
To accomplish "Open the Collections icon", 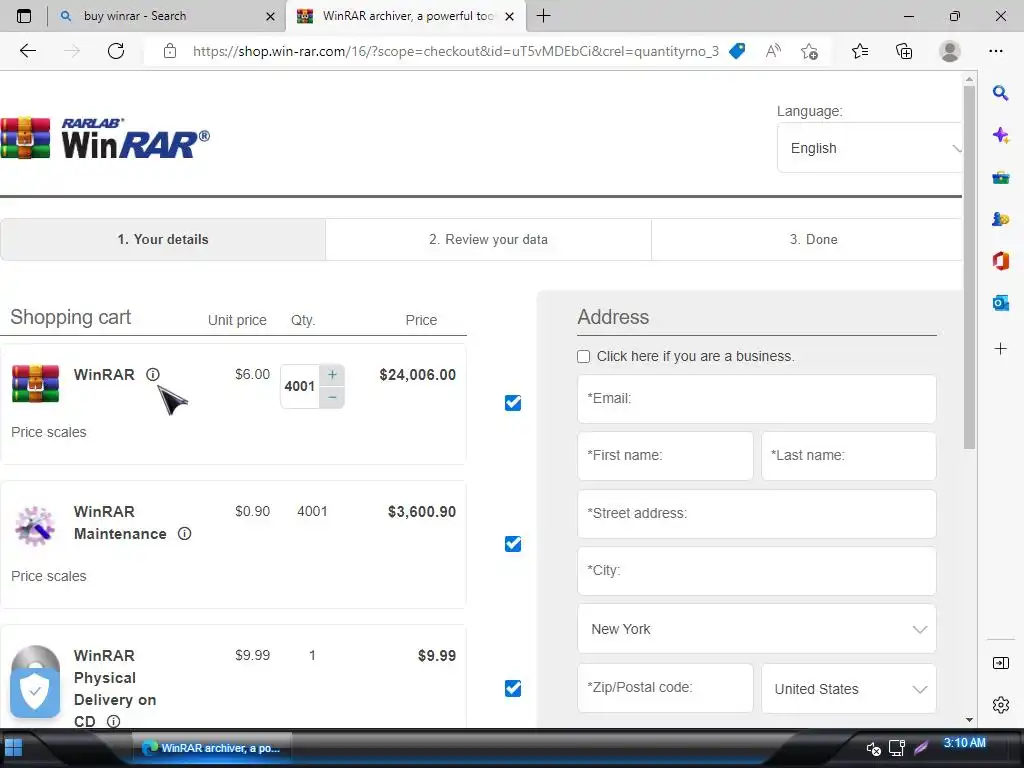I will (904, 51).
